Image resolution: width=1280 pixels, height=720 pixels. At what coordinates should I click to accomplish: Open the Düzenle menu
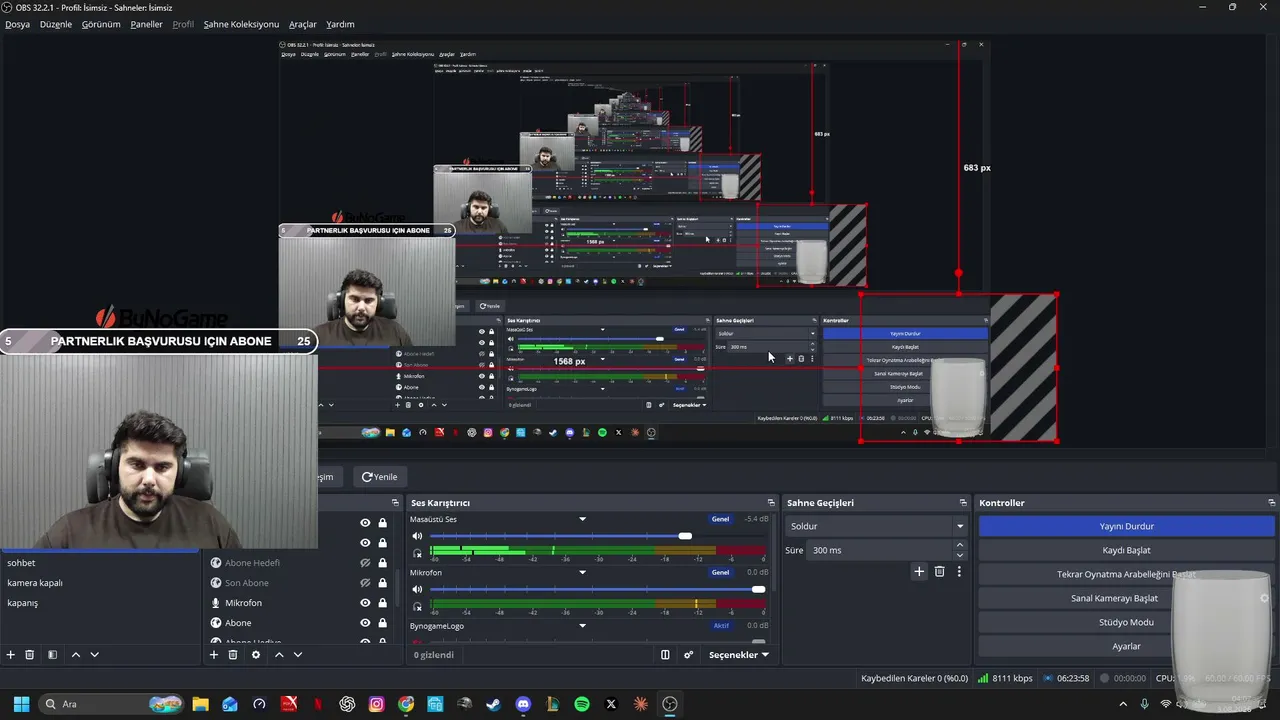click(x=56, y=24)
